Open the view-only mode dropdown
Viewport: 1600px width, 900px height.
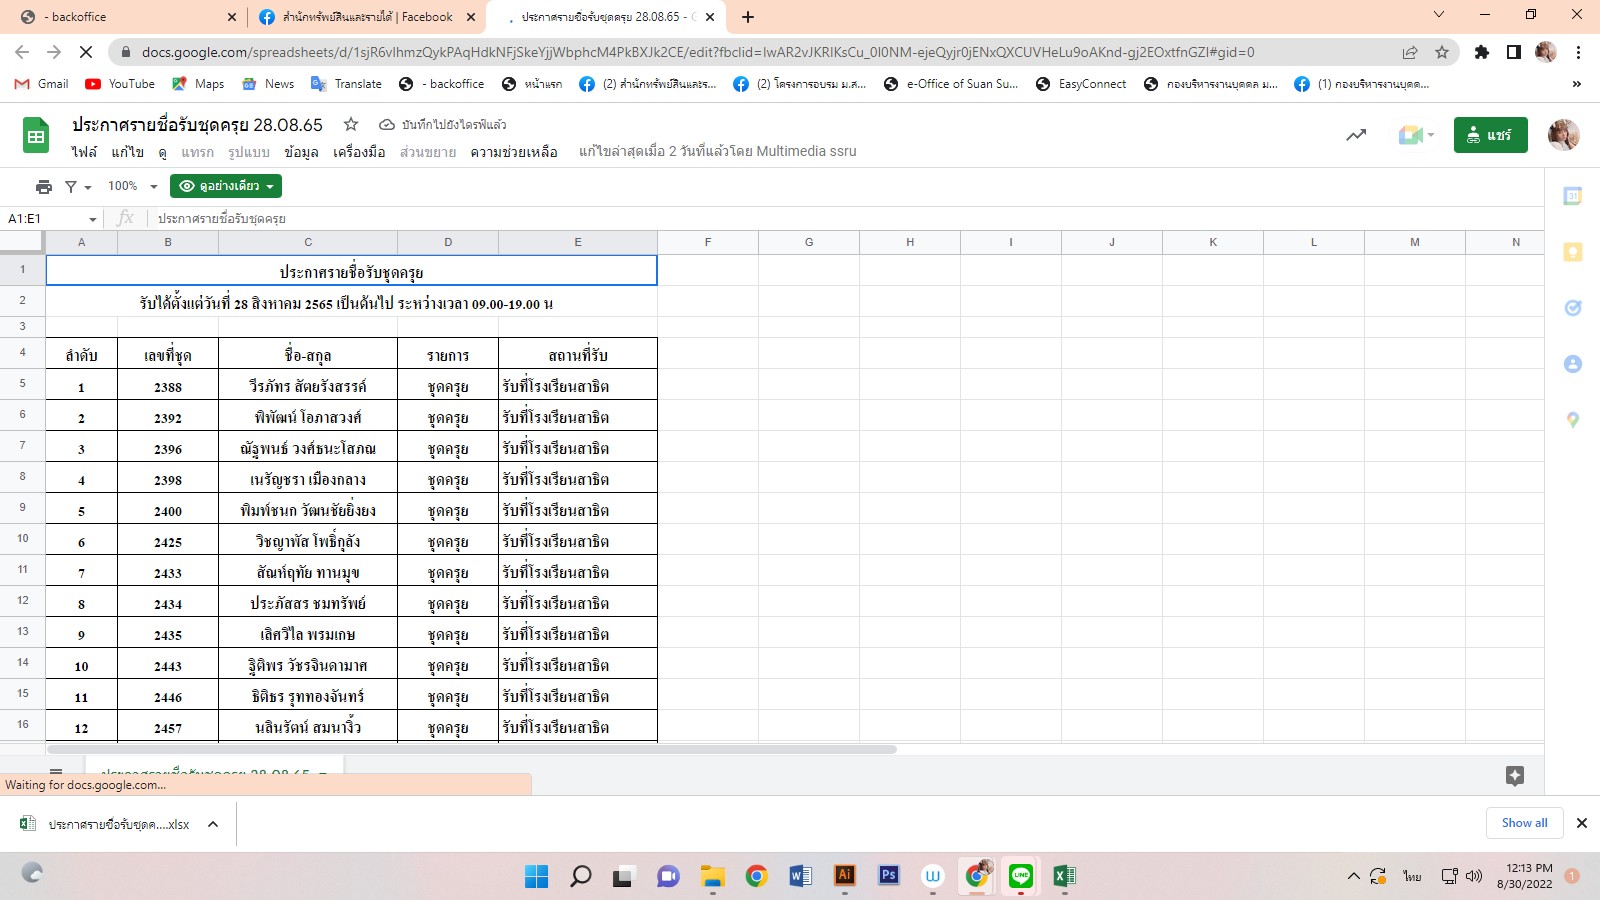[x=226, y=186]
